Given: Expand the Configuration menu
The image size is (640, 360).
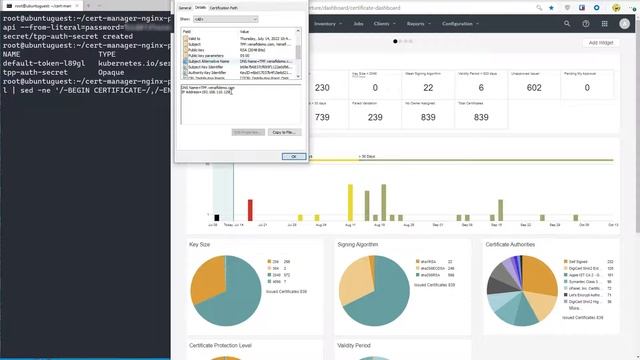Looking at the screenshot, I should [x=460, y=24].
